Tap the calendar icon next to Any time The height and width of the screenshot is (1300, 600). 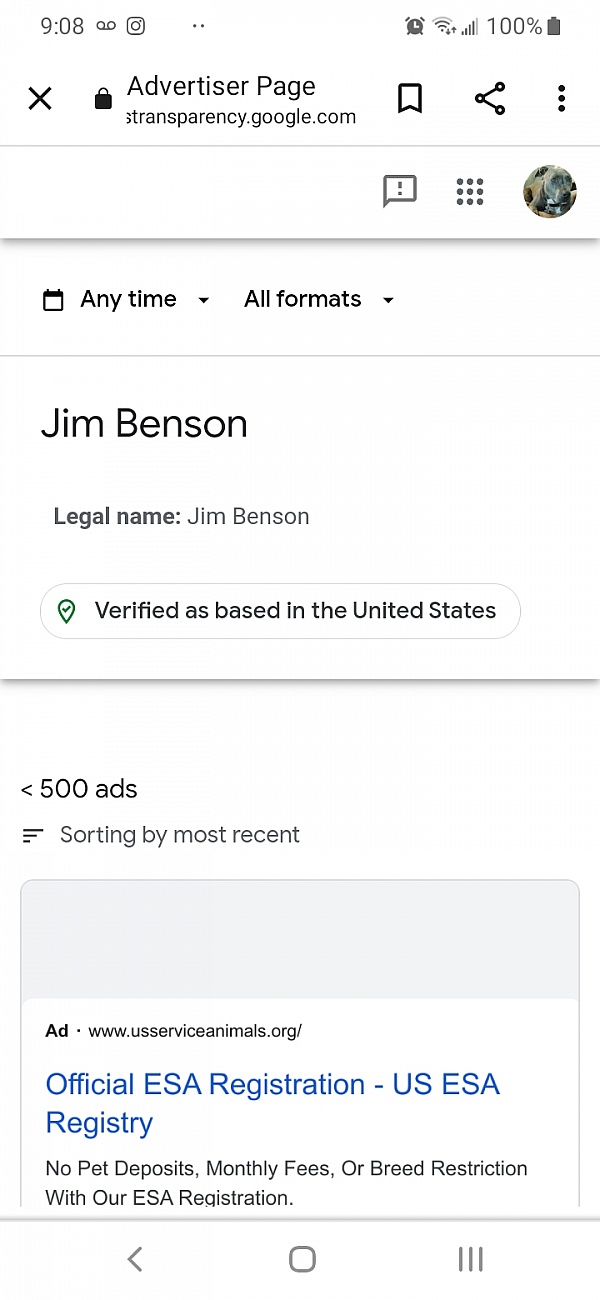coord(53,300)
